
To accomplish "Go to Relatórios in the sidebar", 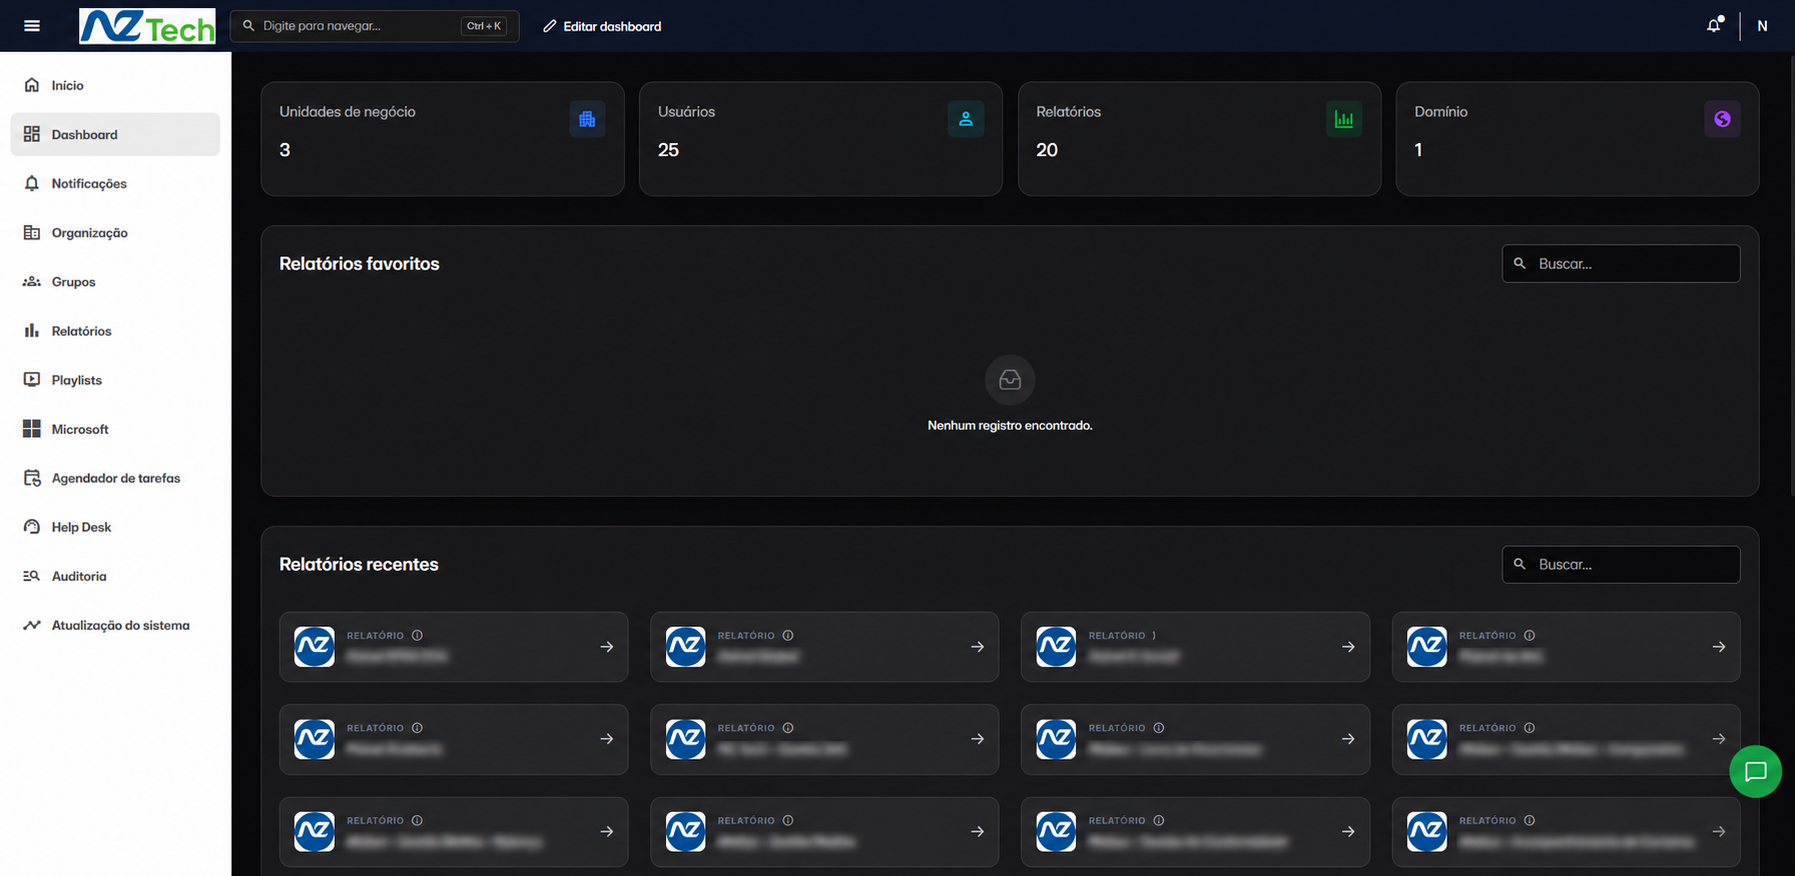I will (x=115, y=331).
